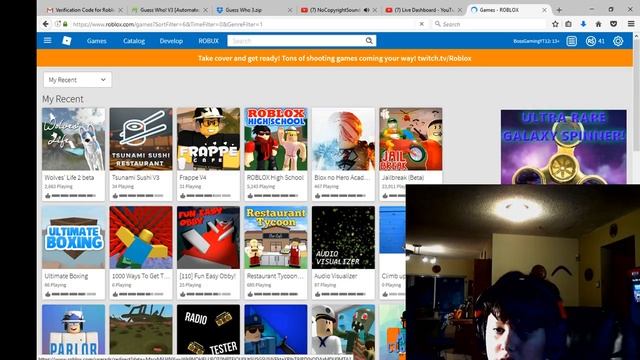The width and height of the screenshot is (640, 360).
Task: Click the Audio Visualizer title link
Action: click(x=336, y=276)
